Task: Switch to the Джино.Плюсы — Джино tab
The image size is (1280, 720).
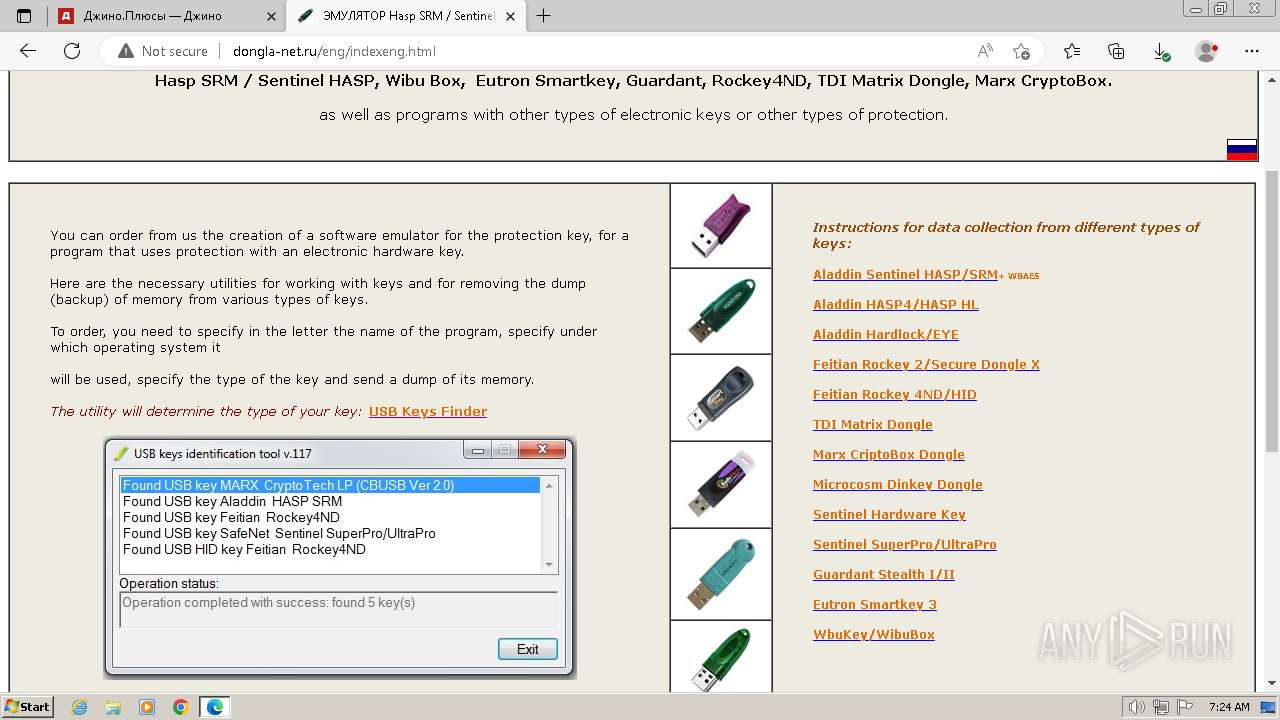Action: click(x=167, y=16)
